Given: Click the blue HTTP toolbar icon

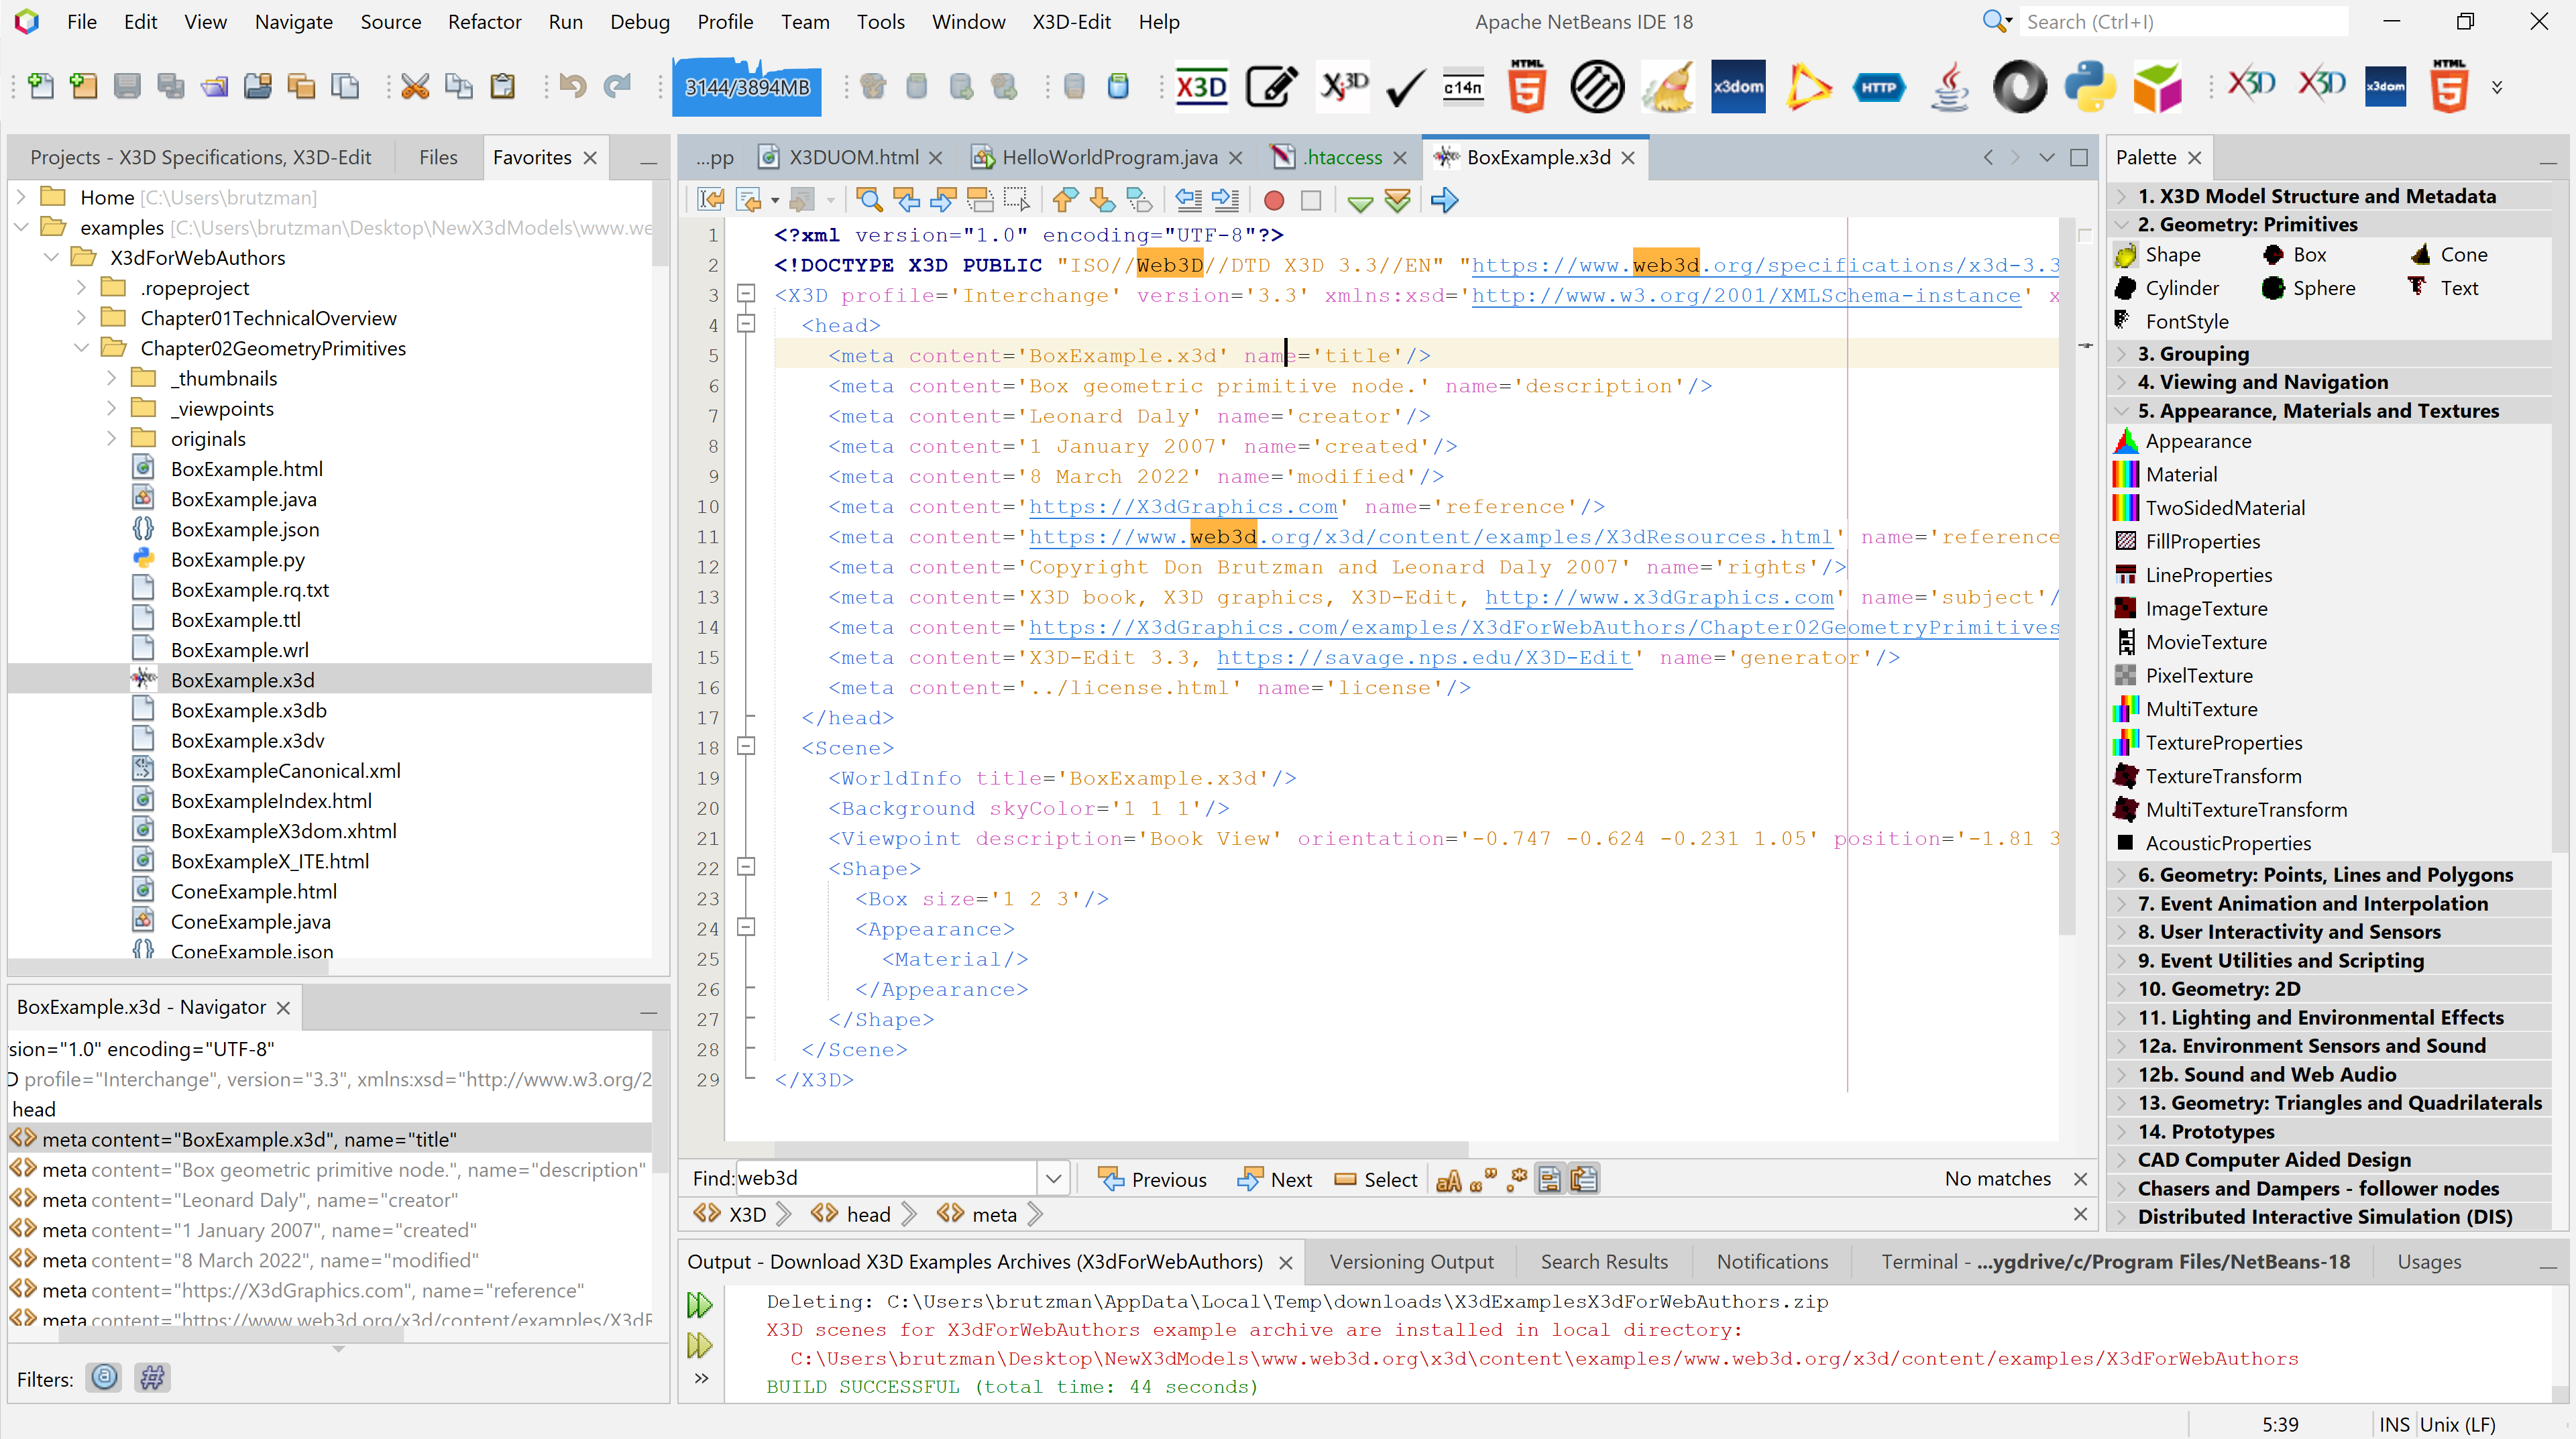Looking at the screenshot, I should pos(1879,87).
